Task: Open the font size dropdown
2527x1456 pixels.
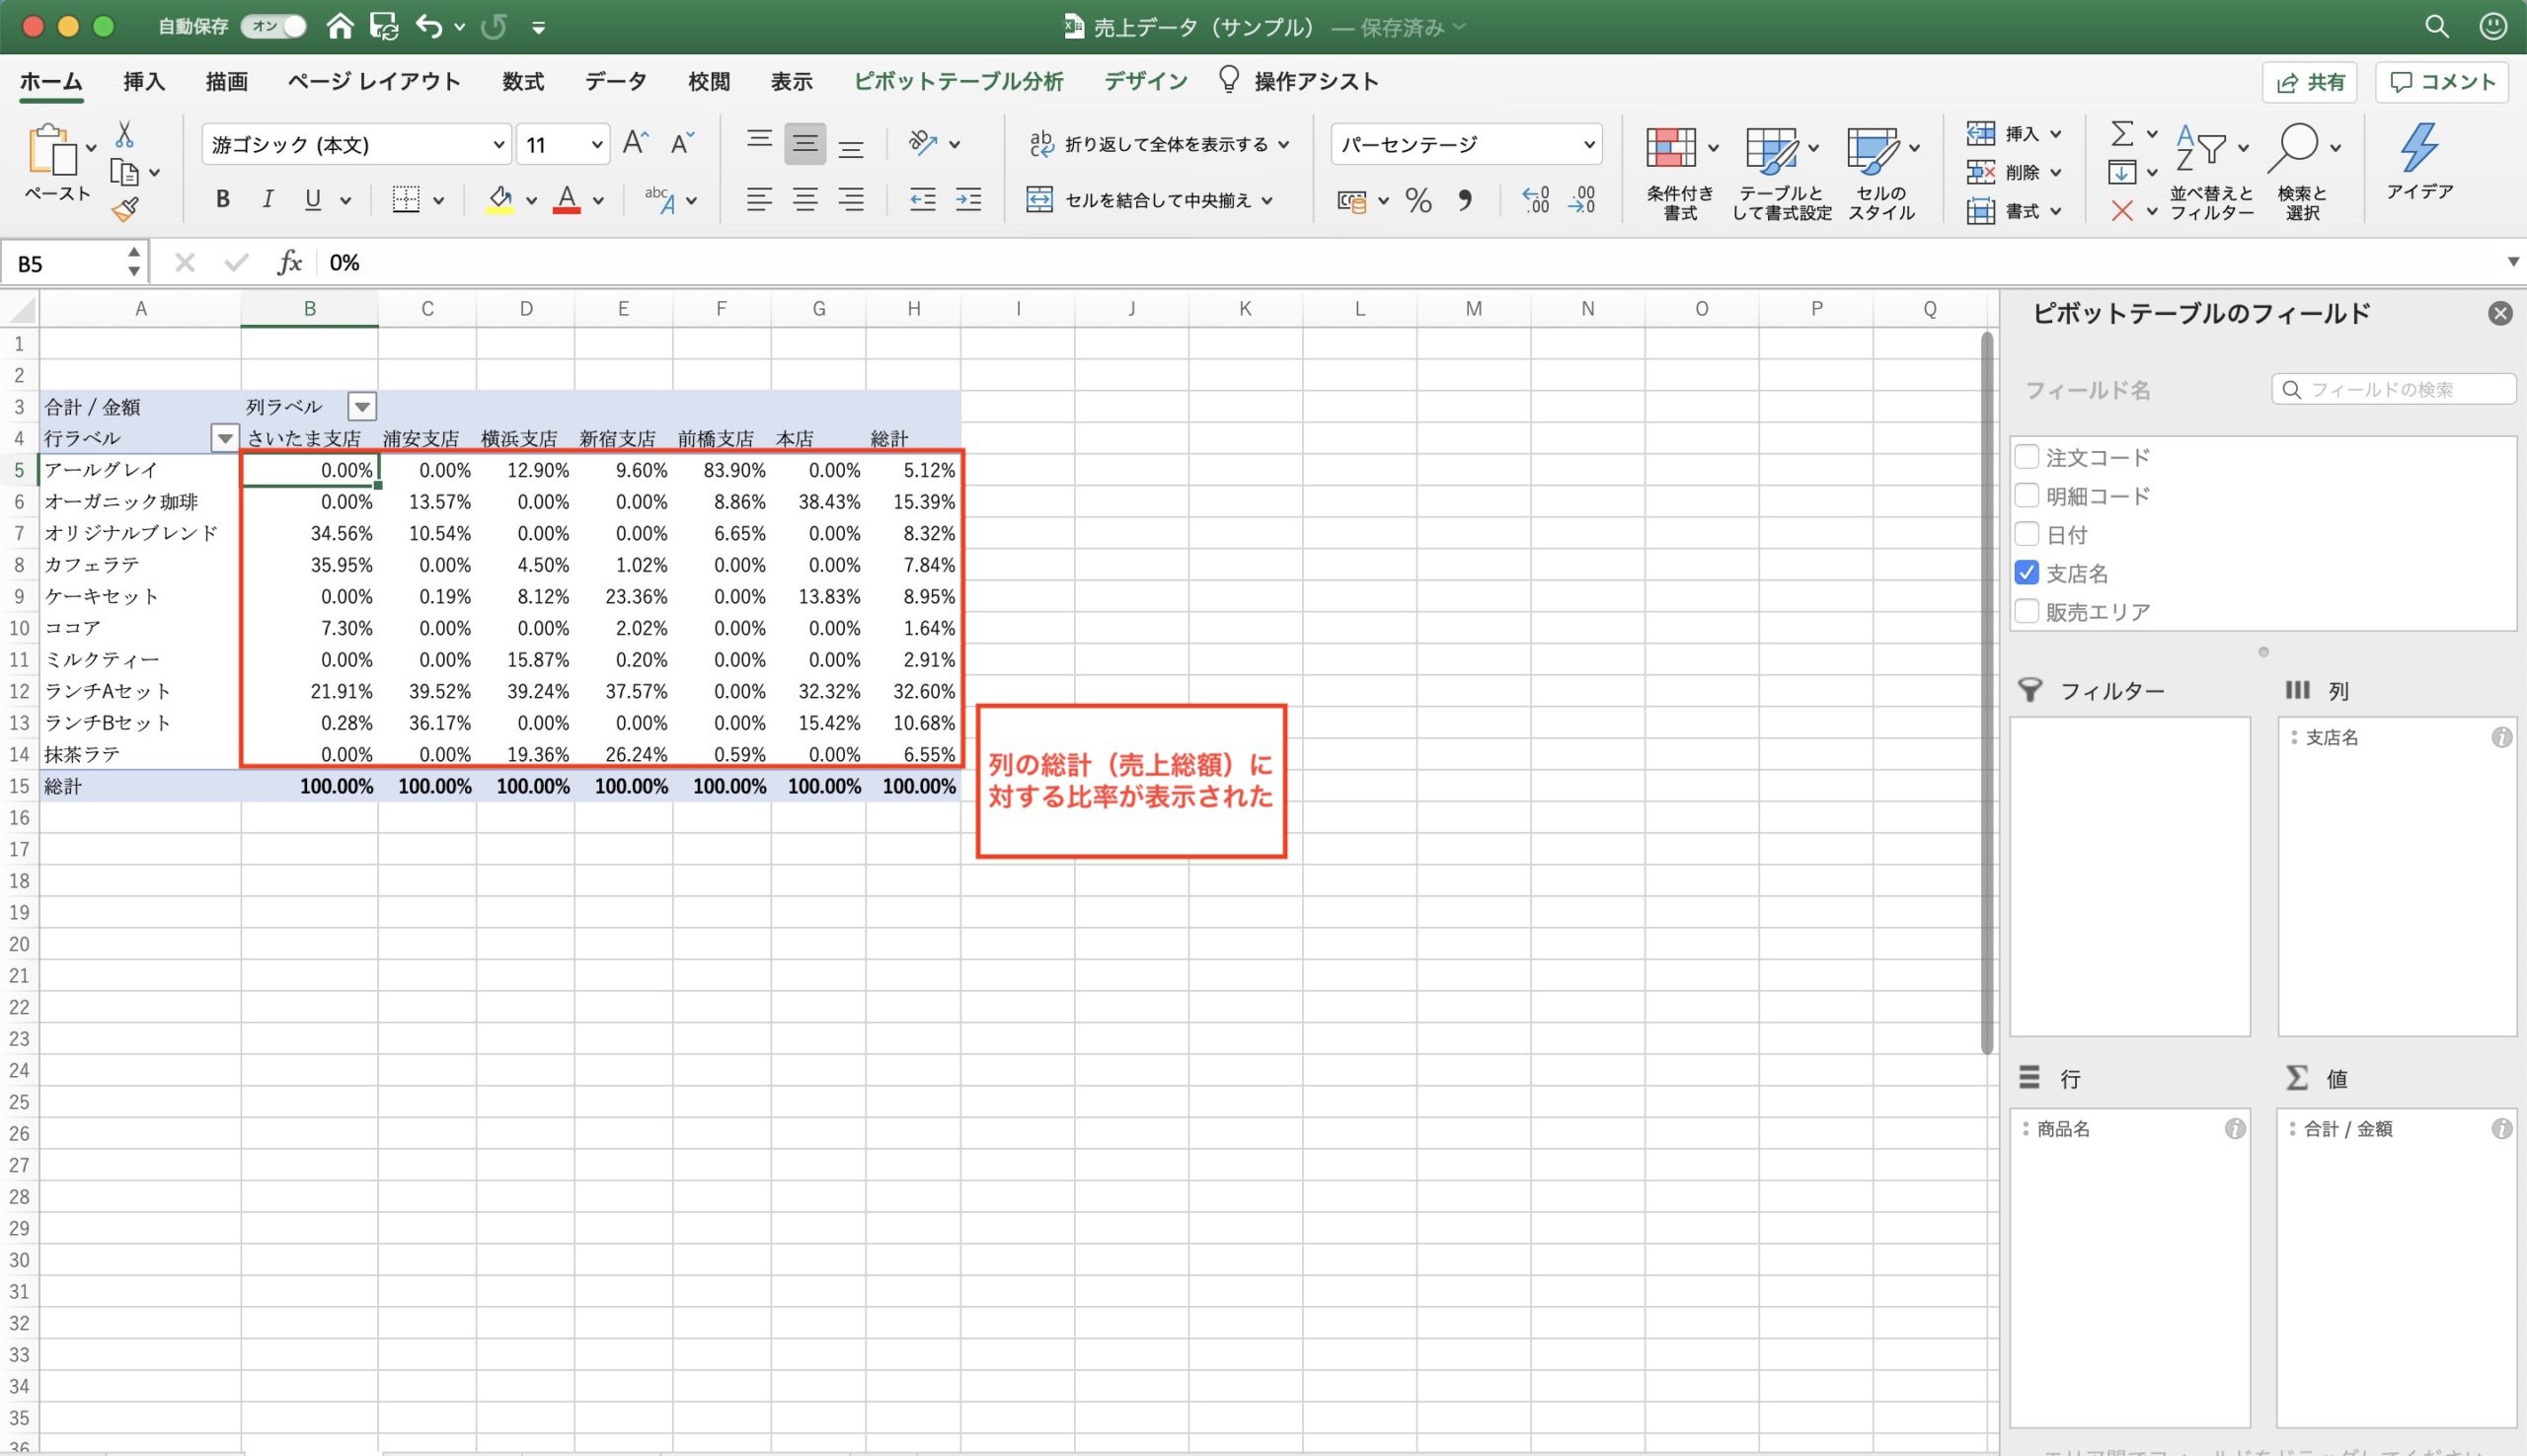Action: [x=597, y=145]
